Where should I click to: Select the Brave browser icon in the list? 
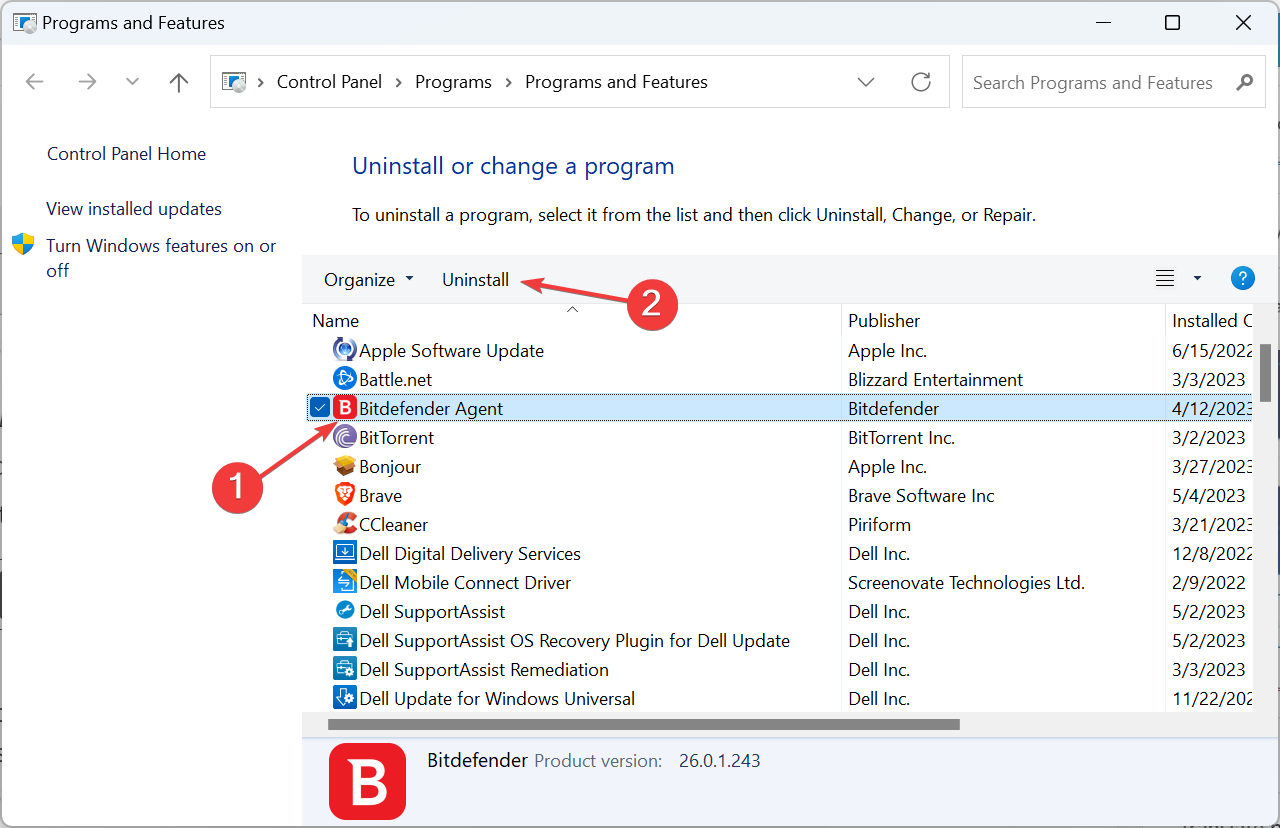344,495
